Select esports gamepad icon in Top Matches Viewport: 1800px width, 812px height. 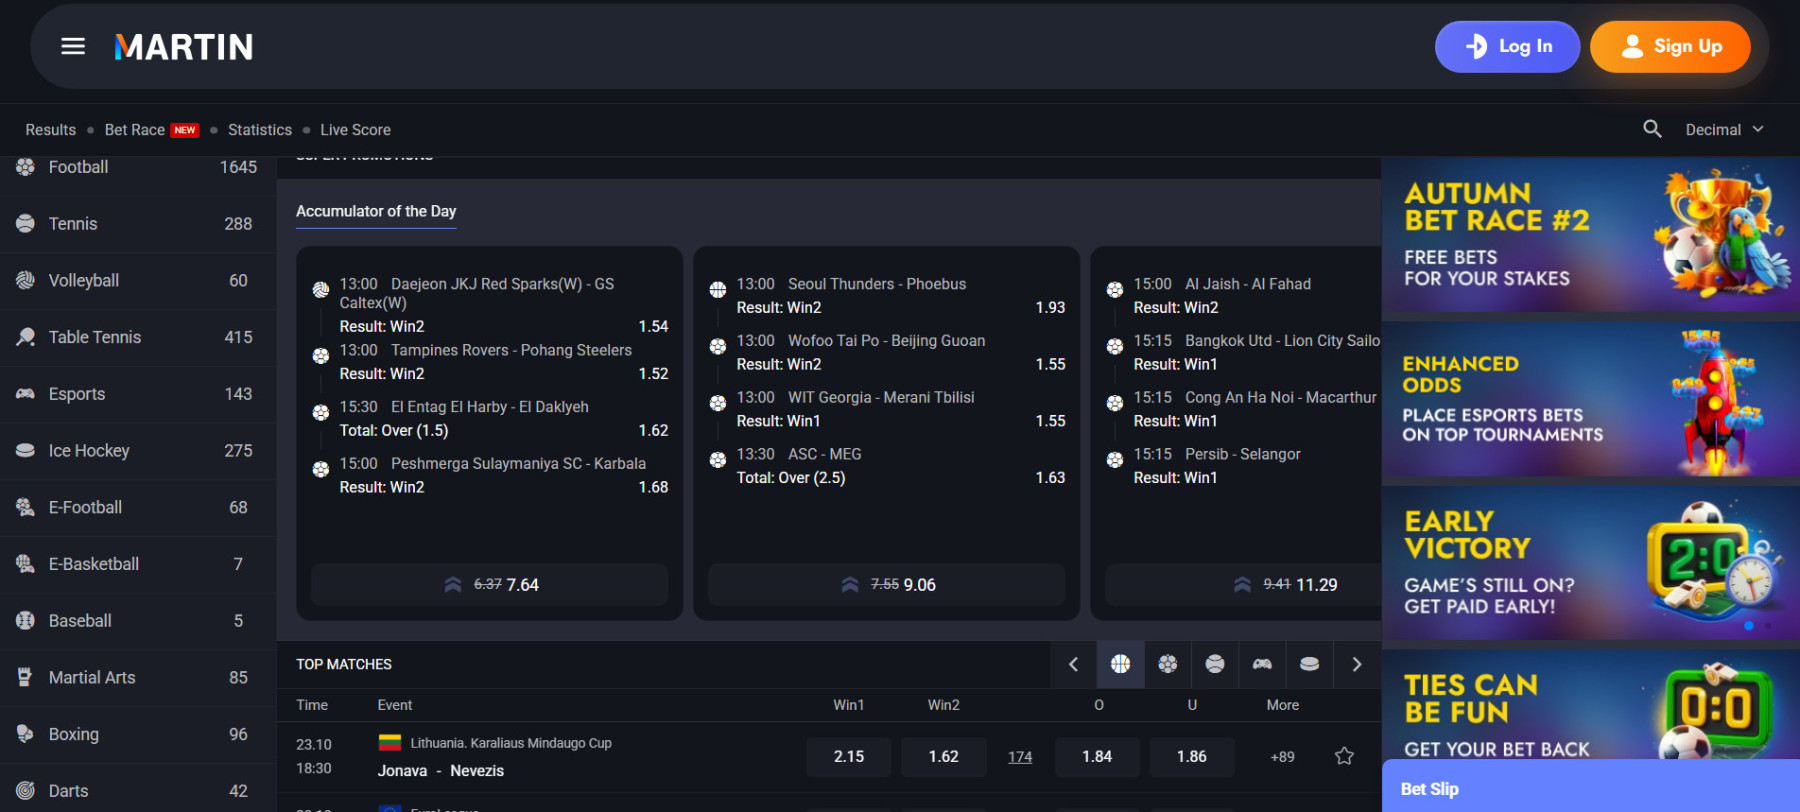(x=1262, y=664)
